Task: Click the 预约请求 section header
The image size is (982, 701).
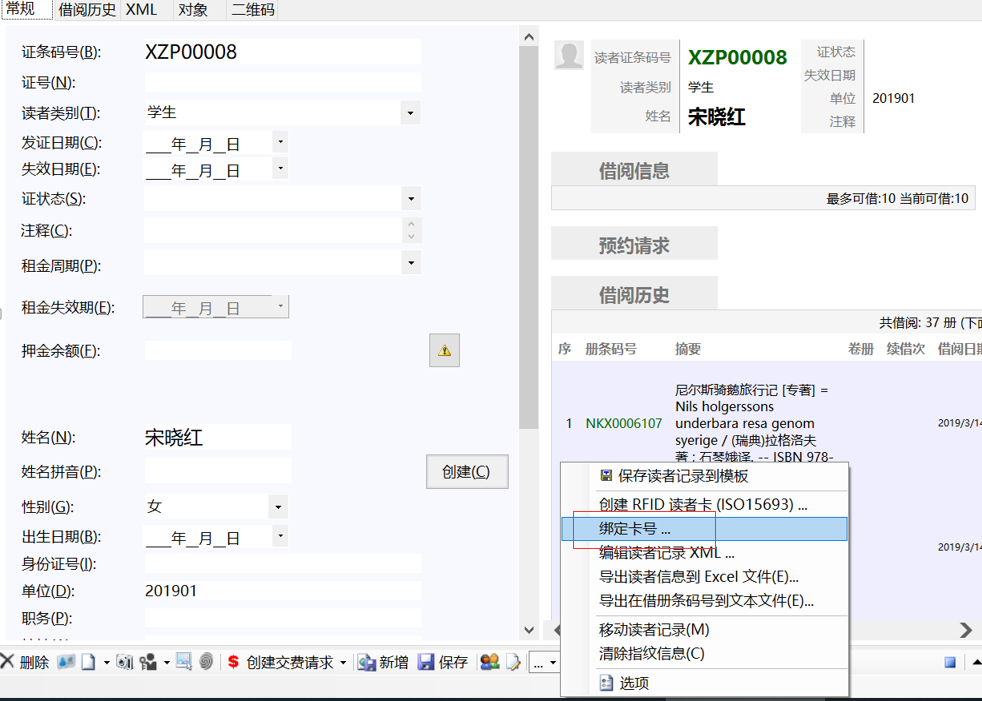Action: [634, 245]
